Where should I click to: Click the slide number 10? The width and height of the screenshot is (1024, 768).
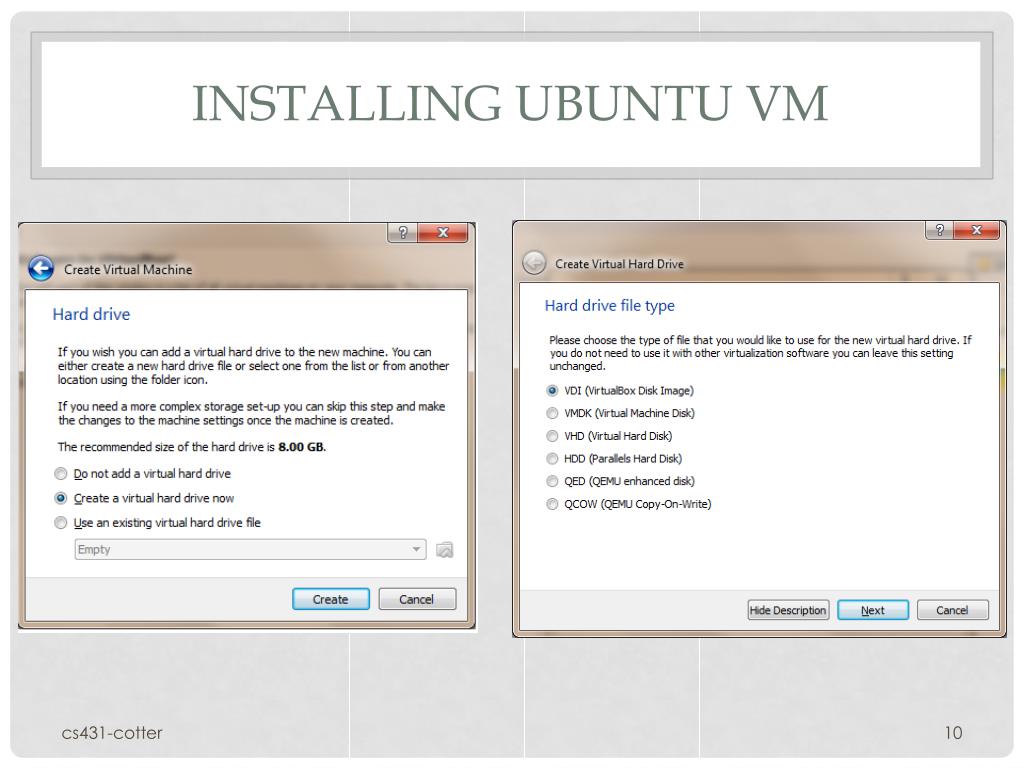(x=953, y=733)
